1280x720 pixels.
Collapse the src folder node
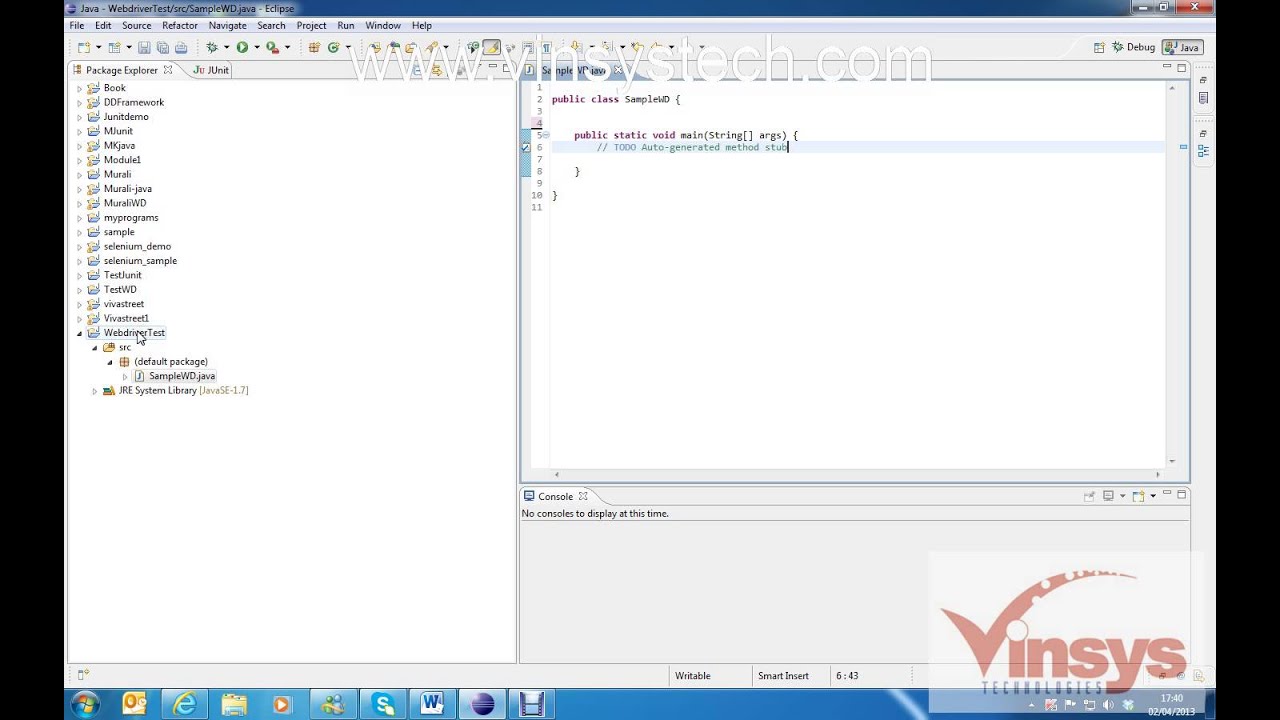coord(95,347)
